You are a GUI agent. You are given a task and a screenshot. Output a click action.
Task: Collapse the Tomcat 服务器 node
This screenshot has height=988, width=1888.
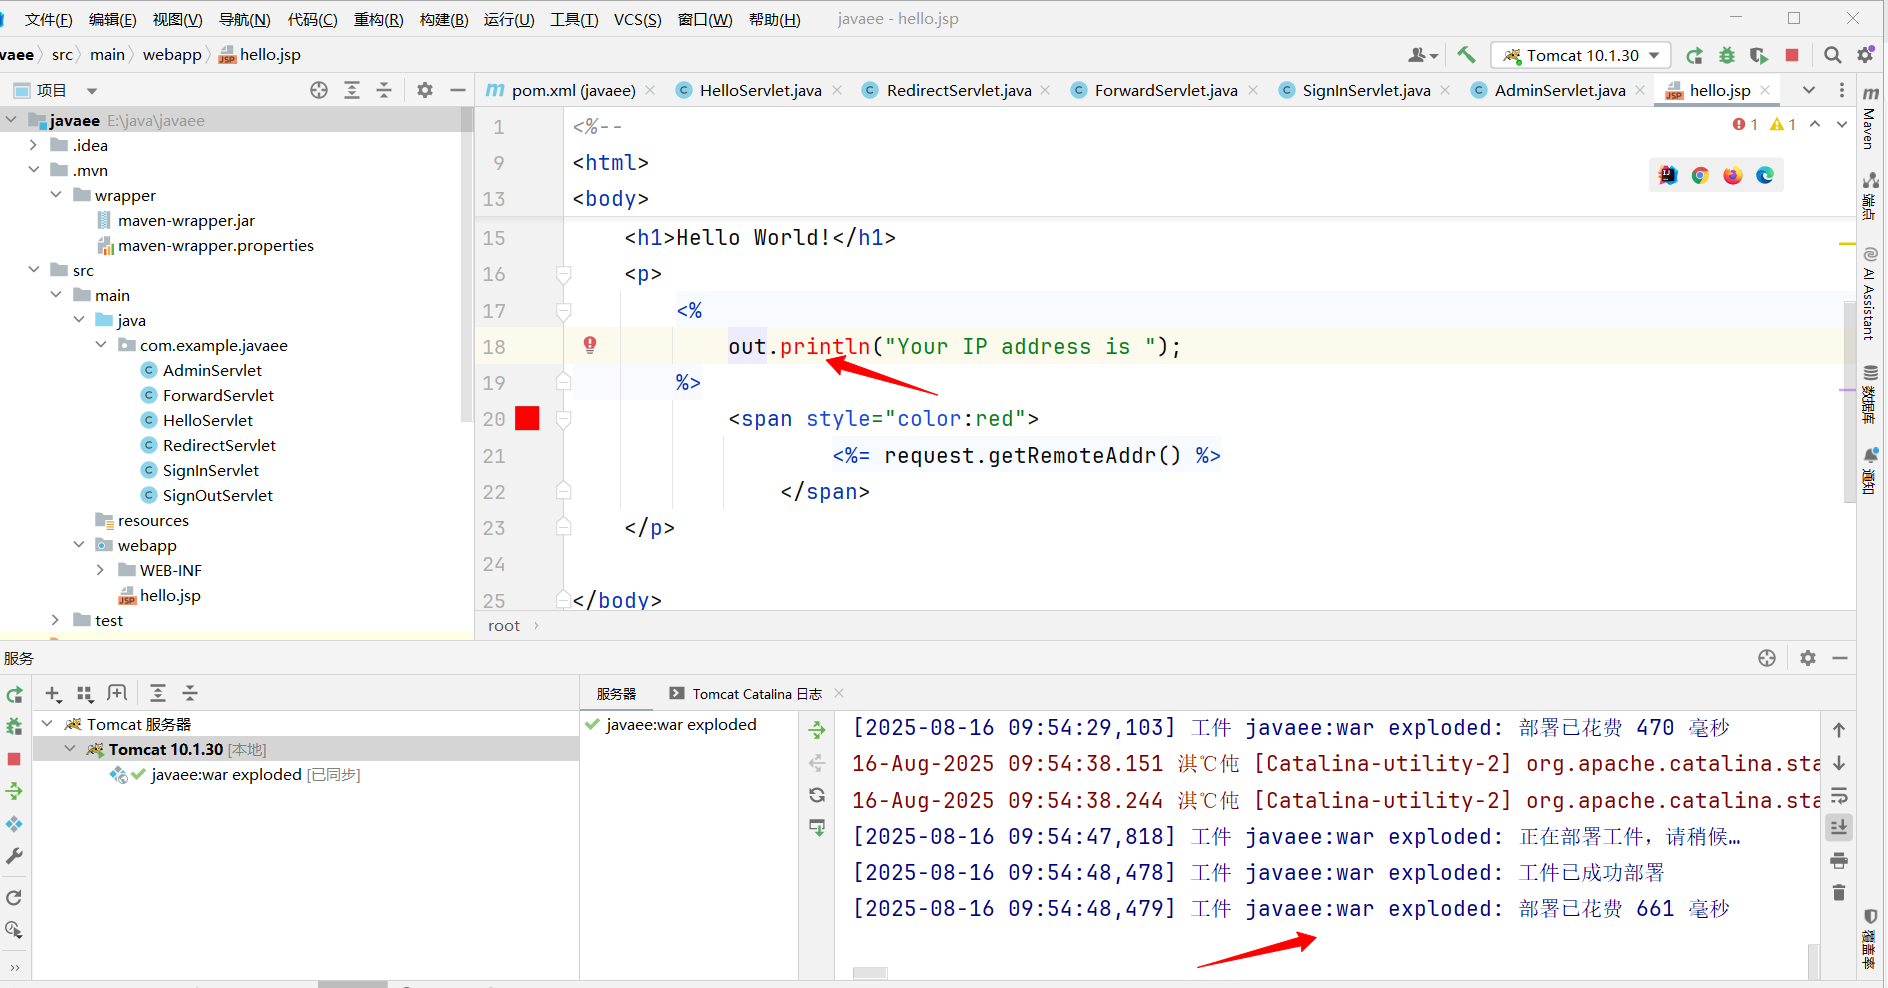[47, 723]
